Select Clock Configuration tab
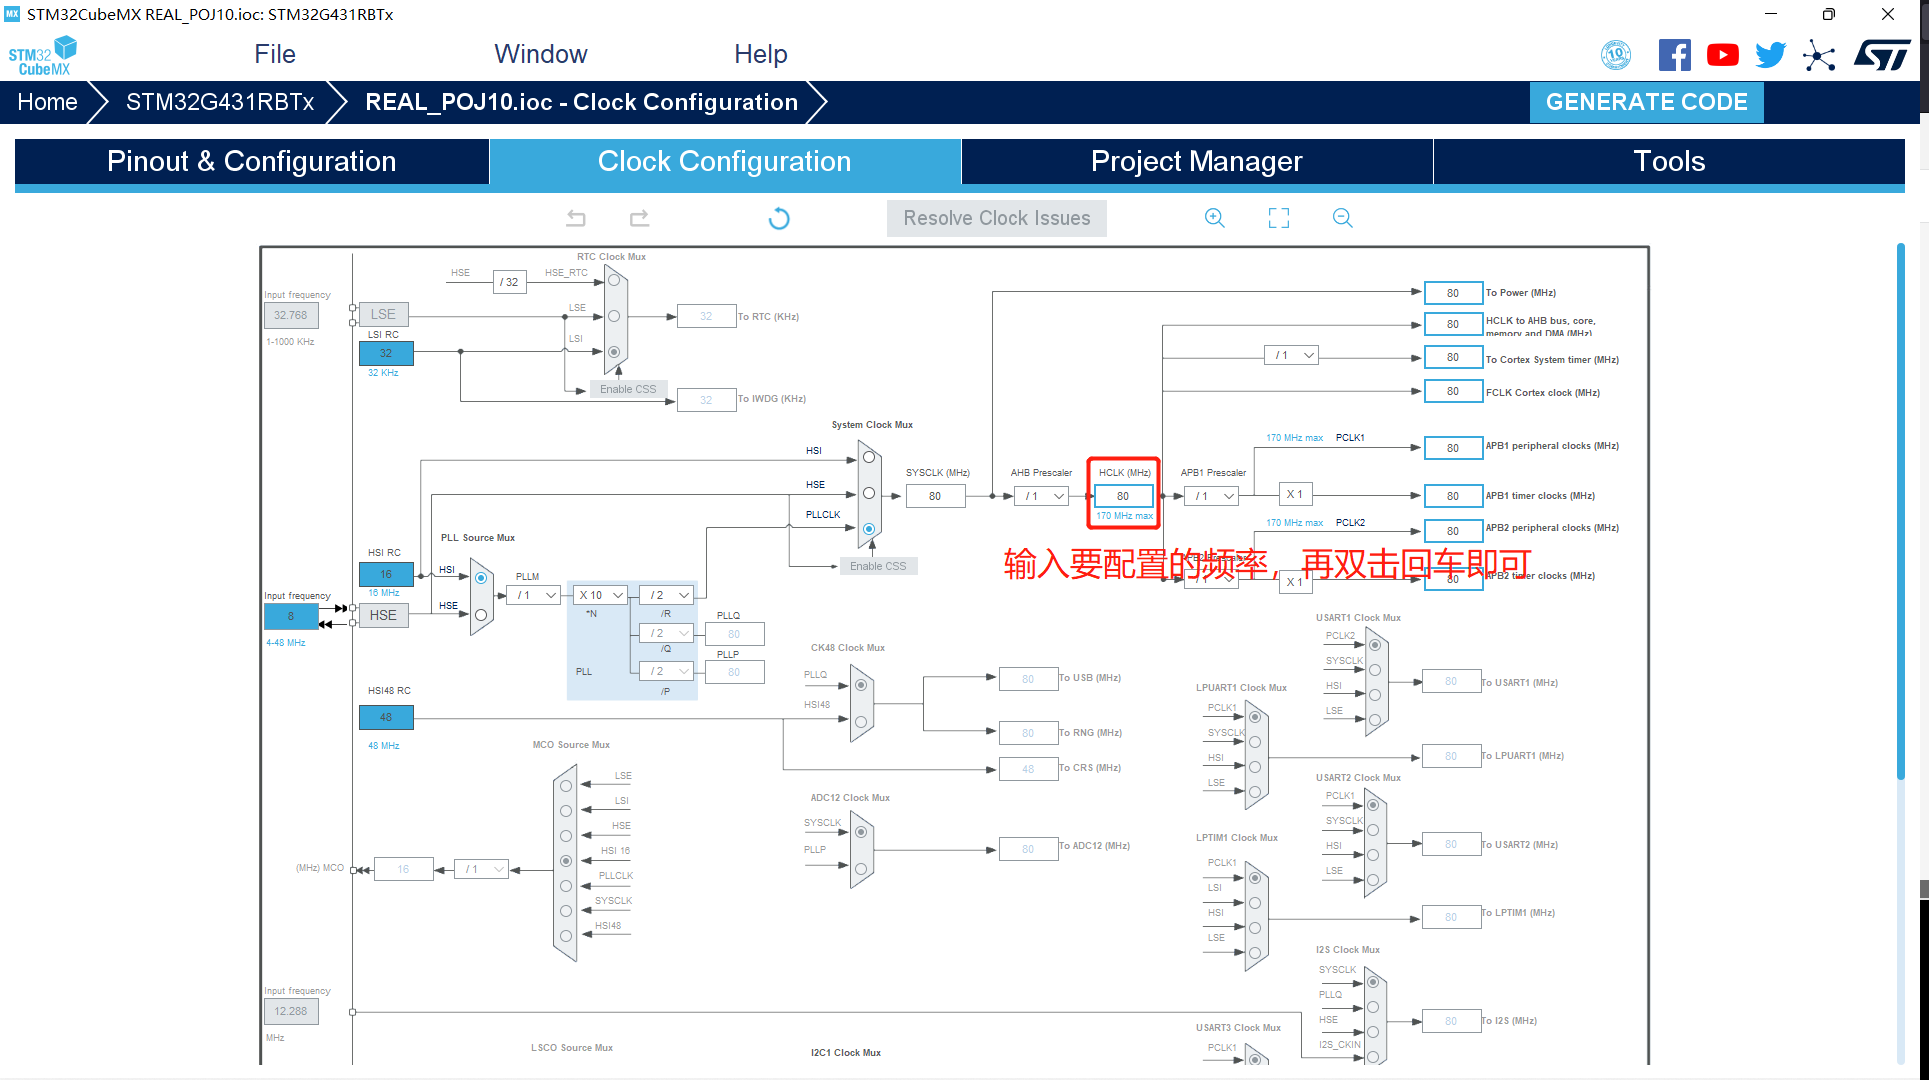 click(x=725, y=162)
